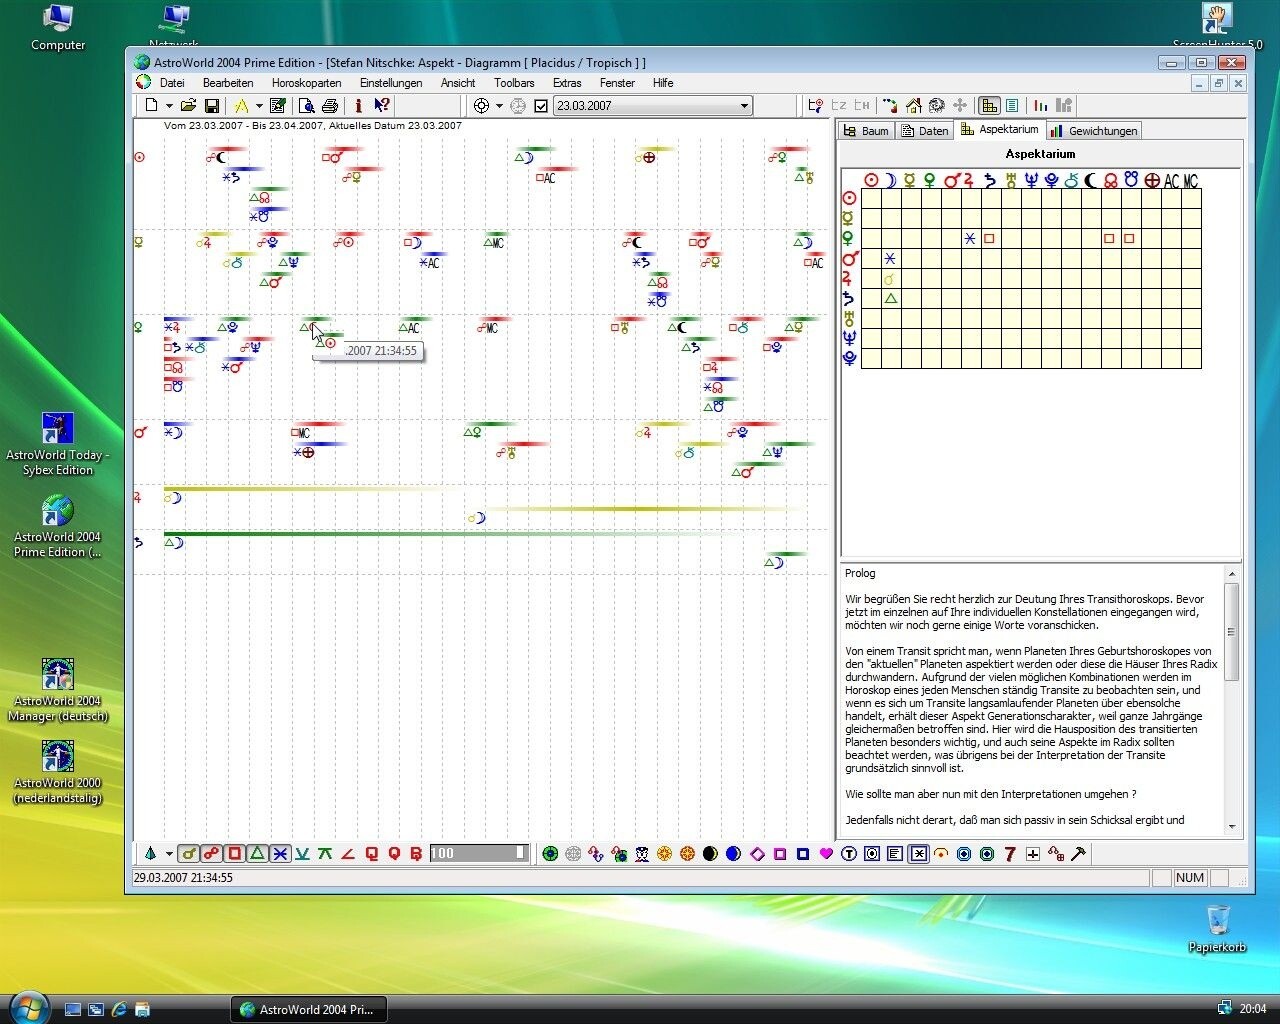The width and height of the screenshot is (1280, 1024).
Task: Open the Fenster menu
Action: 617,83
